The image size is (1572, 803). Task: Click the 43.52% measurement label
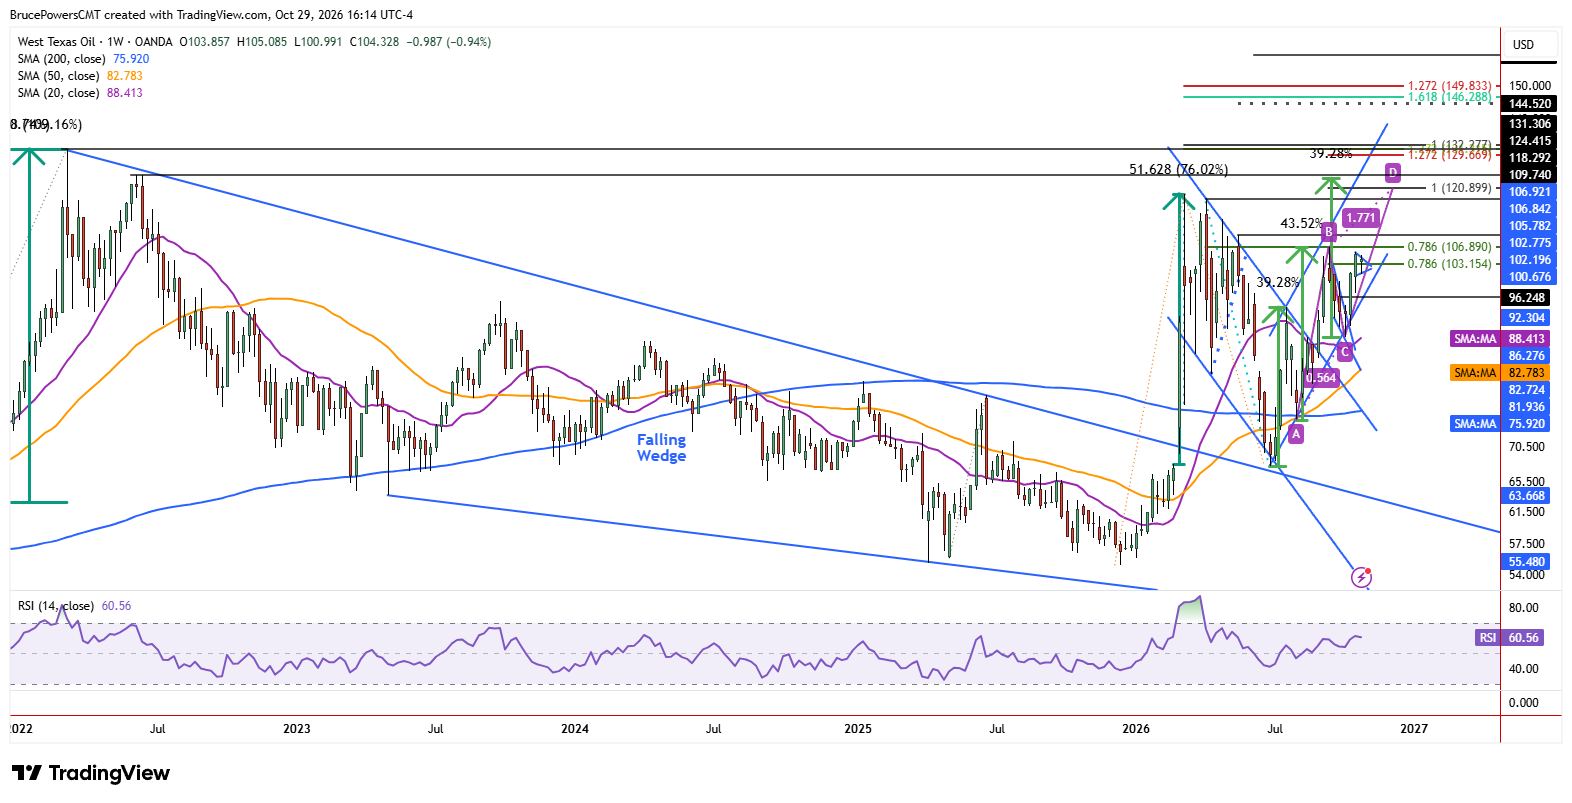(1302, 224)
